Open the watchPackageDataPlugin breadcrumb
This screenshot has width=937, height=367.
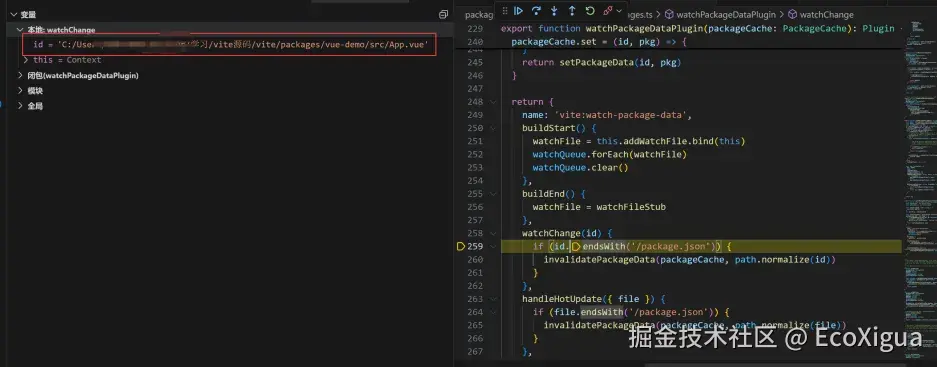(720, 14)
